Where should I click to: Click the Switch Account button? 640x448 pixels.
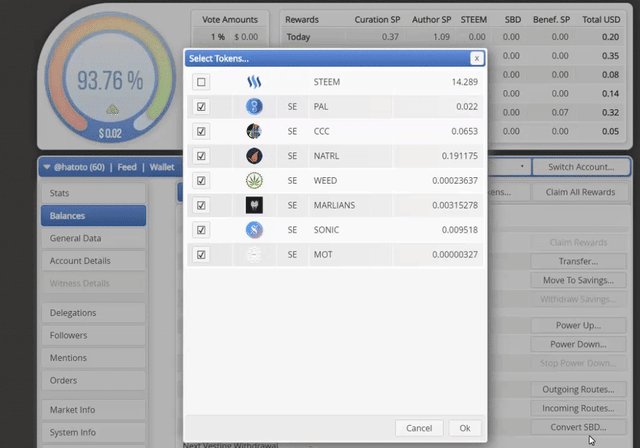(x=581, y=167)
